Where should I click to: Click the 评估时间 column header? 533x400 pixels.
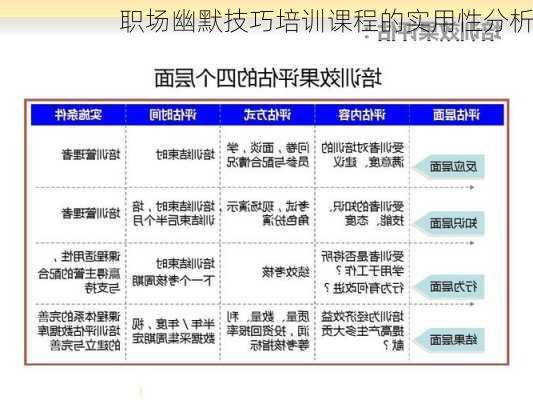point(173,115)
